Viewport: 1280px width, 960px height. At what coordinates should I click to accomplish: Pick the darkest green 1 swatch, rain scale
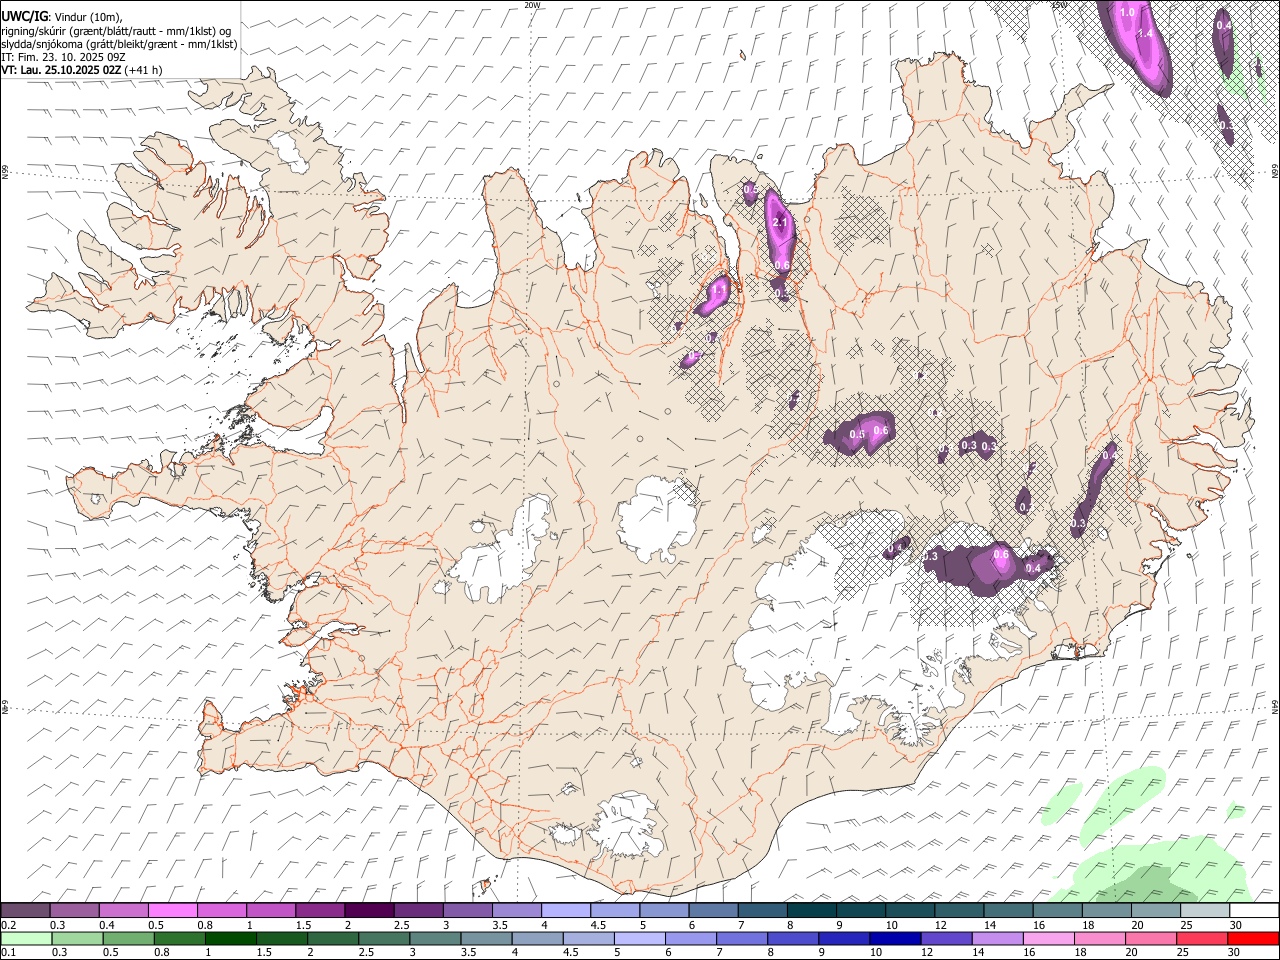pos(230,938)
